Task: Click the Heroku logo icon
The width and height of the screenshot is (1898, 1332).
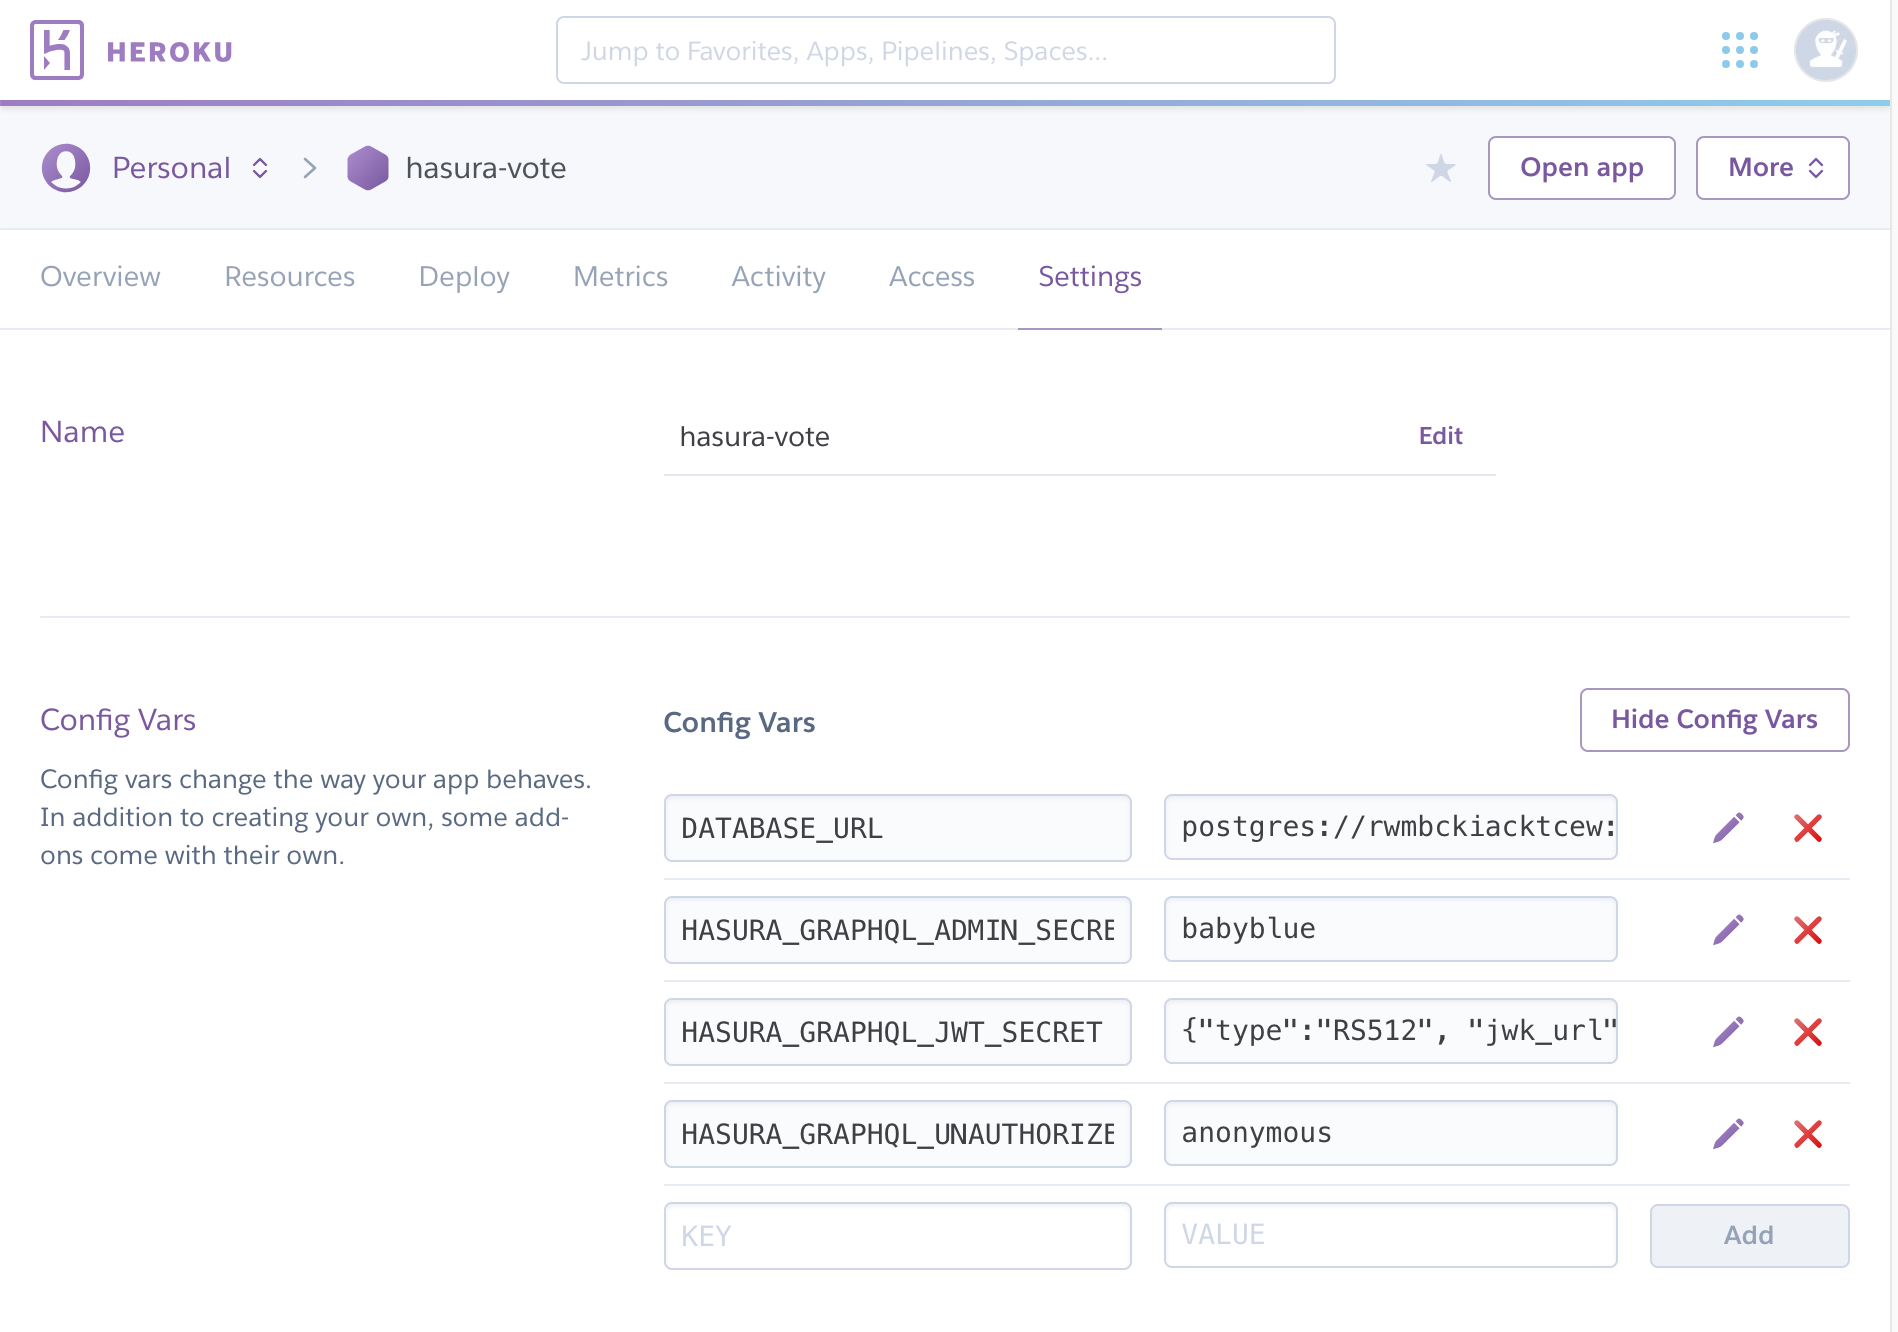Action: click(57, 50)
